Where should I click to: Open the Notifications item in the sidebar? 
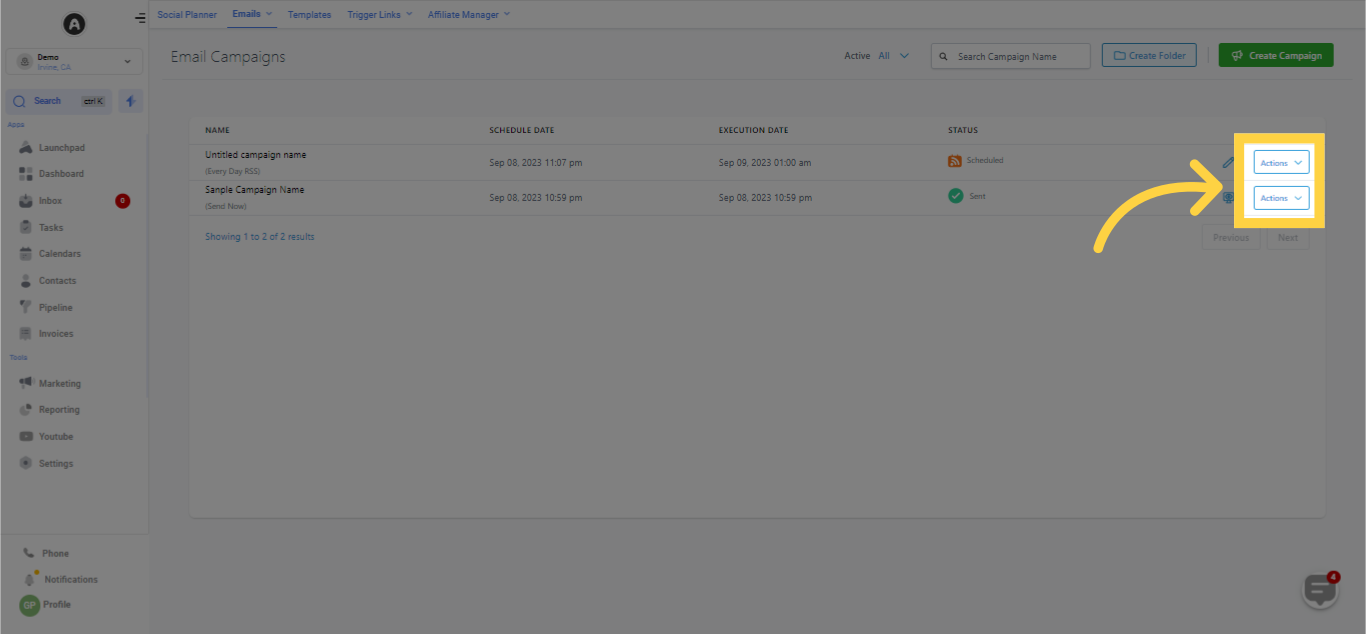(x=66, y=579)
